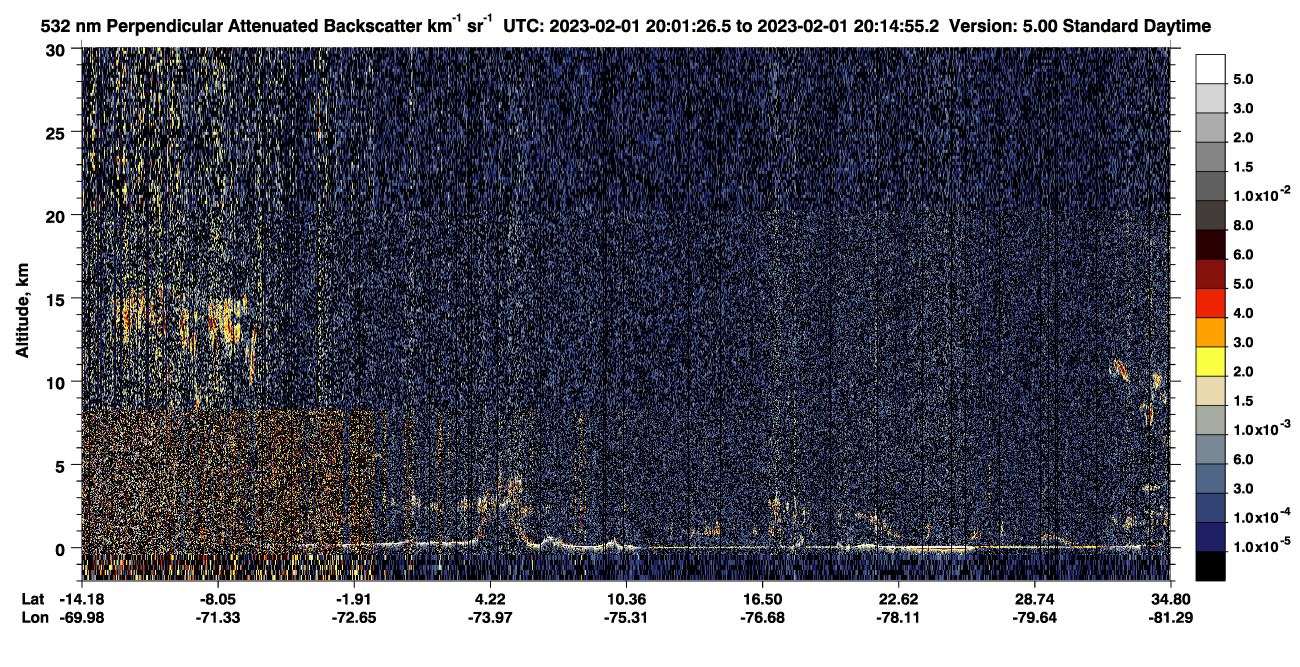This screenshot has height=667, width=1300.
Task: Select latitude value 4.22
Action: [x=490, y=599]
